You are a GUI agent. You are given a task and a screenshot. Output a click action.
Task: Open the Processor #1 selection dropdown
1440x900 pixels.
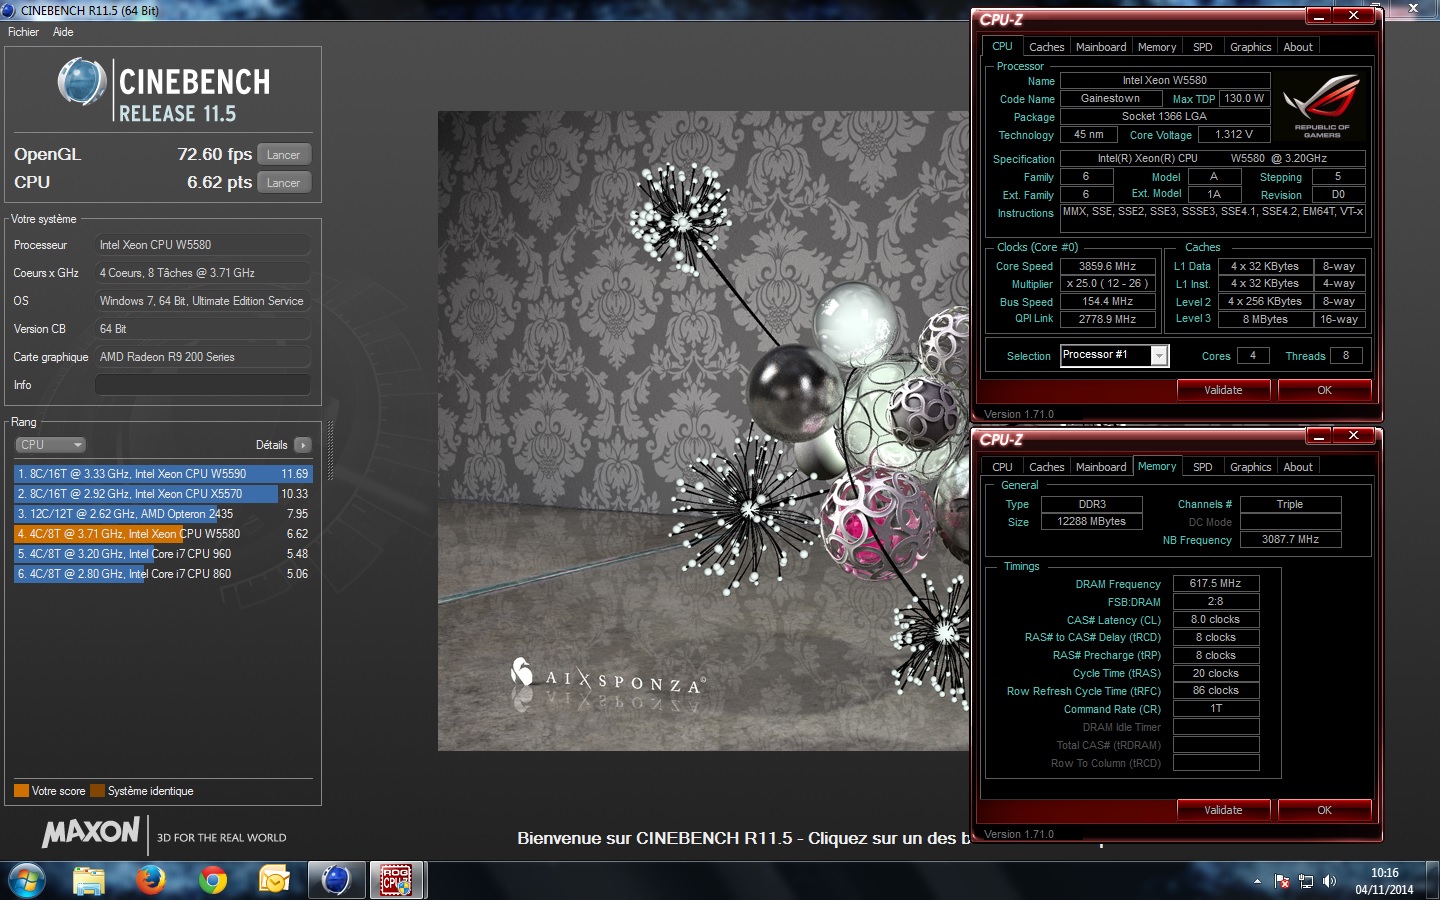click(1114, 356)
